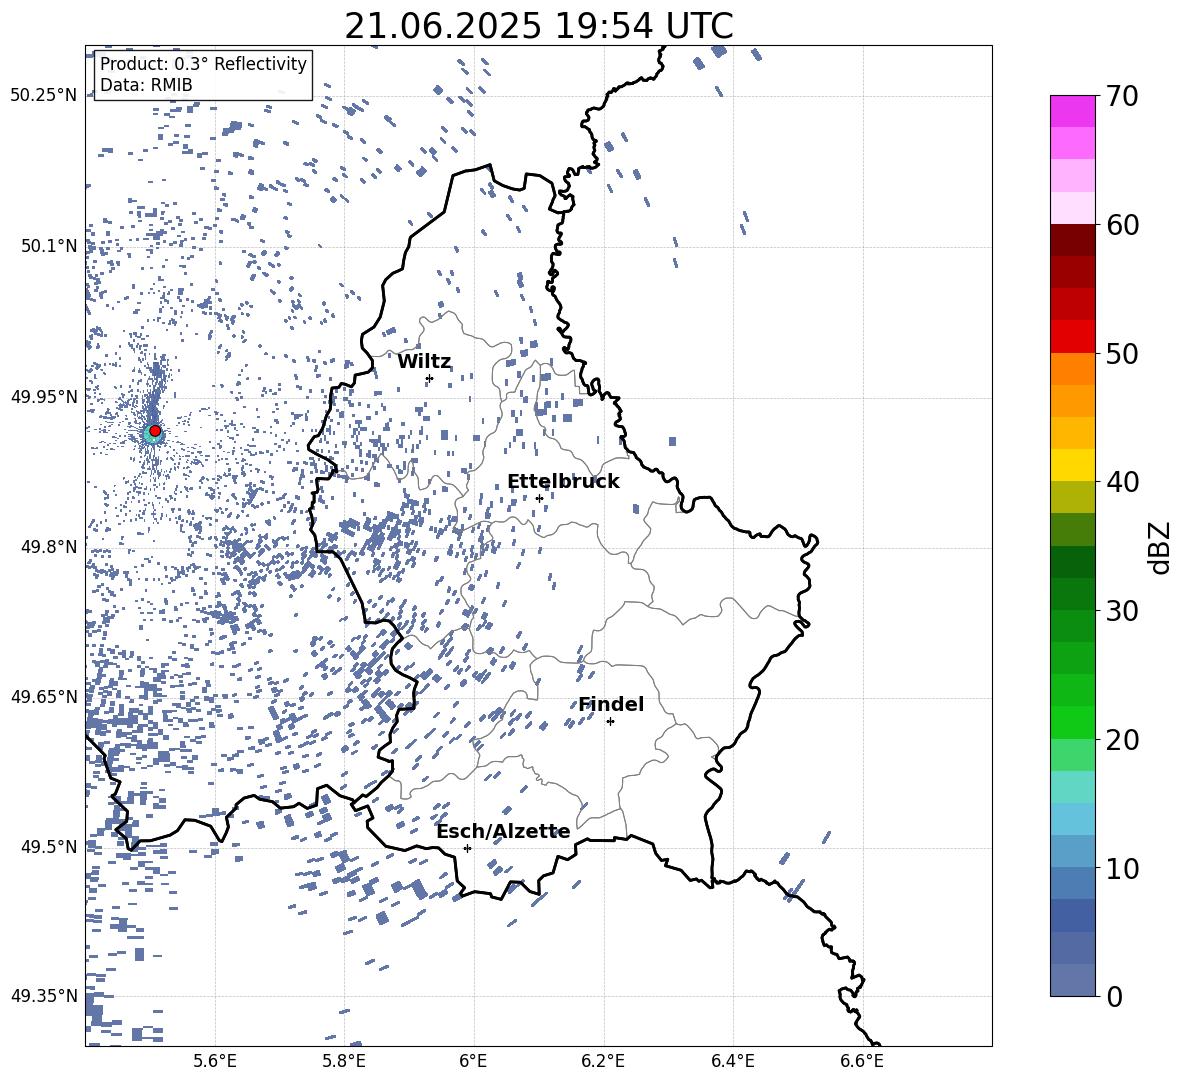Click the 49.8°N latitude label
This screenshot has width=1184, height=1081.
pos(49,547)
